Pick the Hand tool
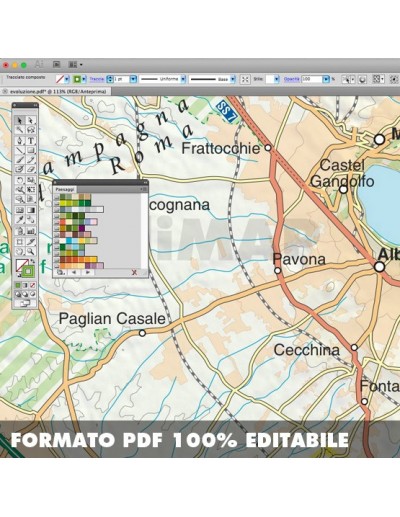Viewport: 400px width, 517px height. pos(20,251)
